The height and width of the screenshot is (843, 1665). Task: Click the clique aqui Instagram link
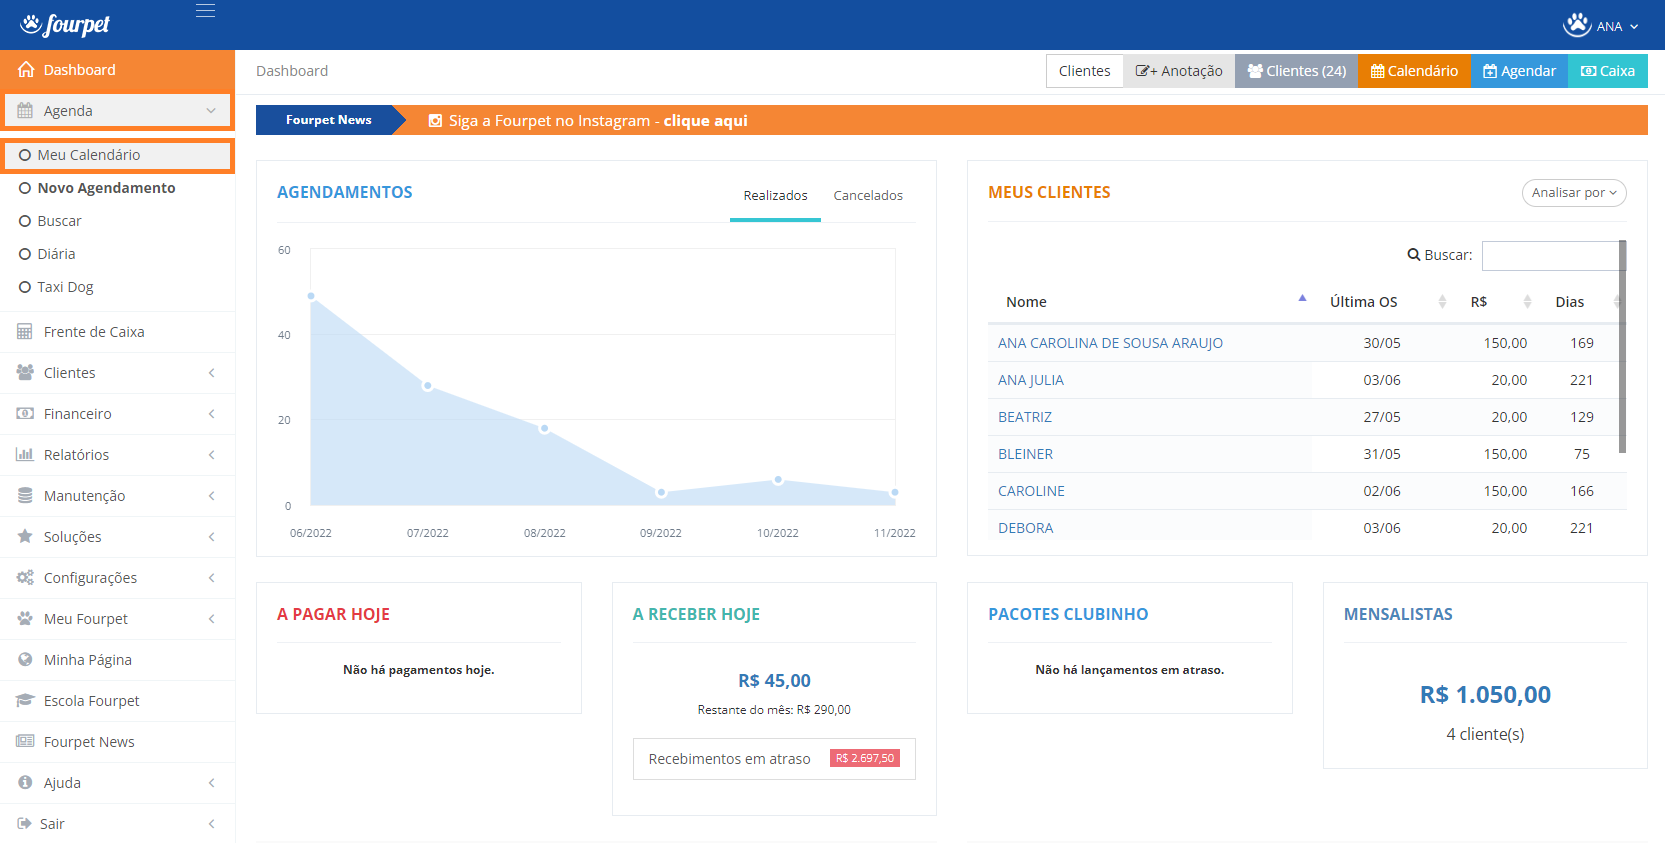pyautogui.click(x=705, y=121)
